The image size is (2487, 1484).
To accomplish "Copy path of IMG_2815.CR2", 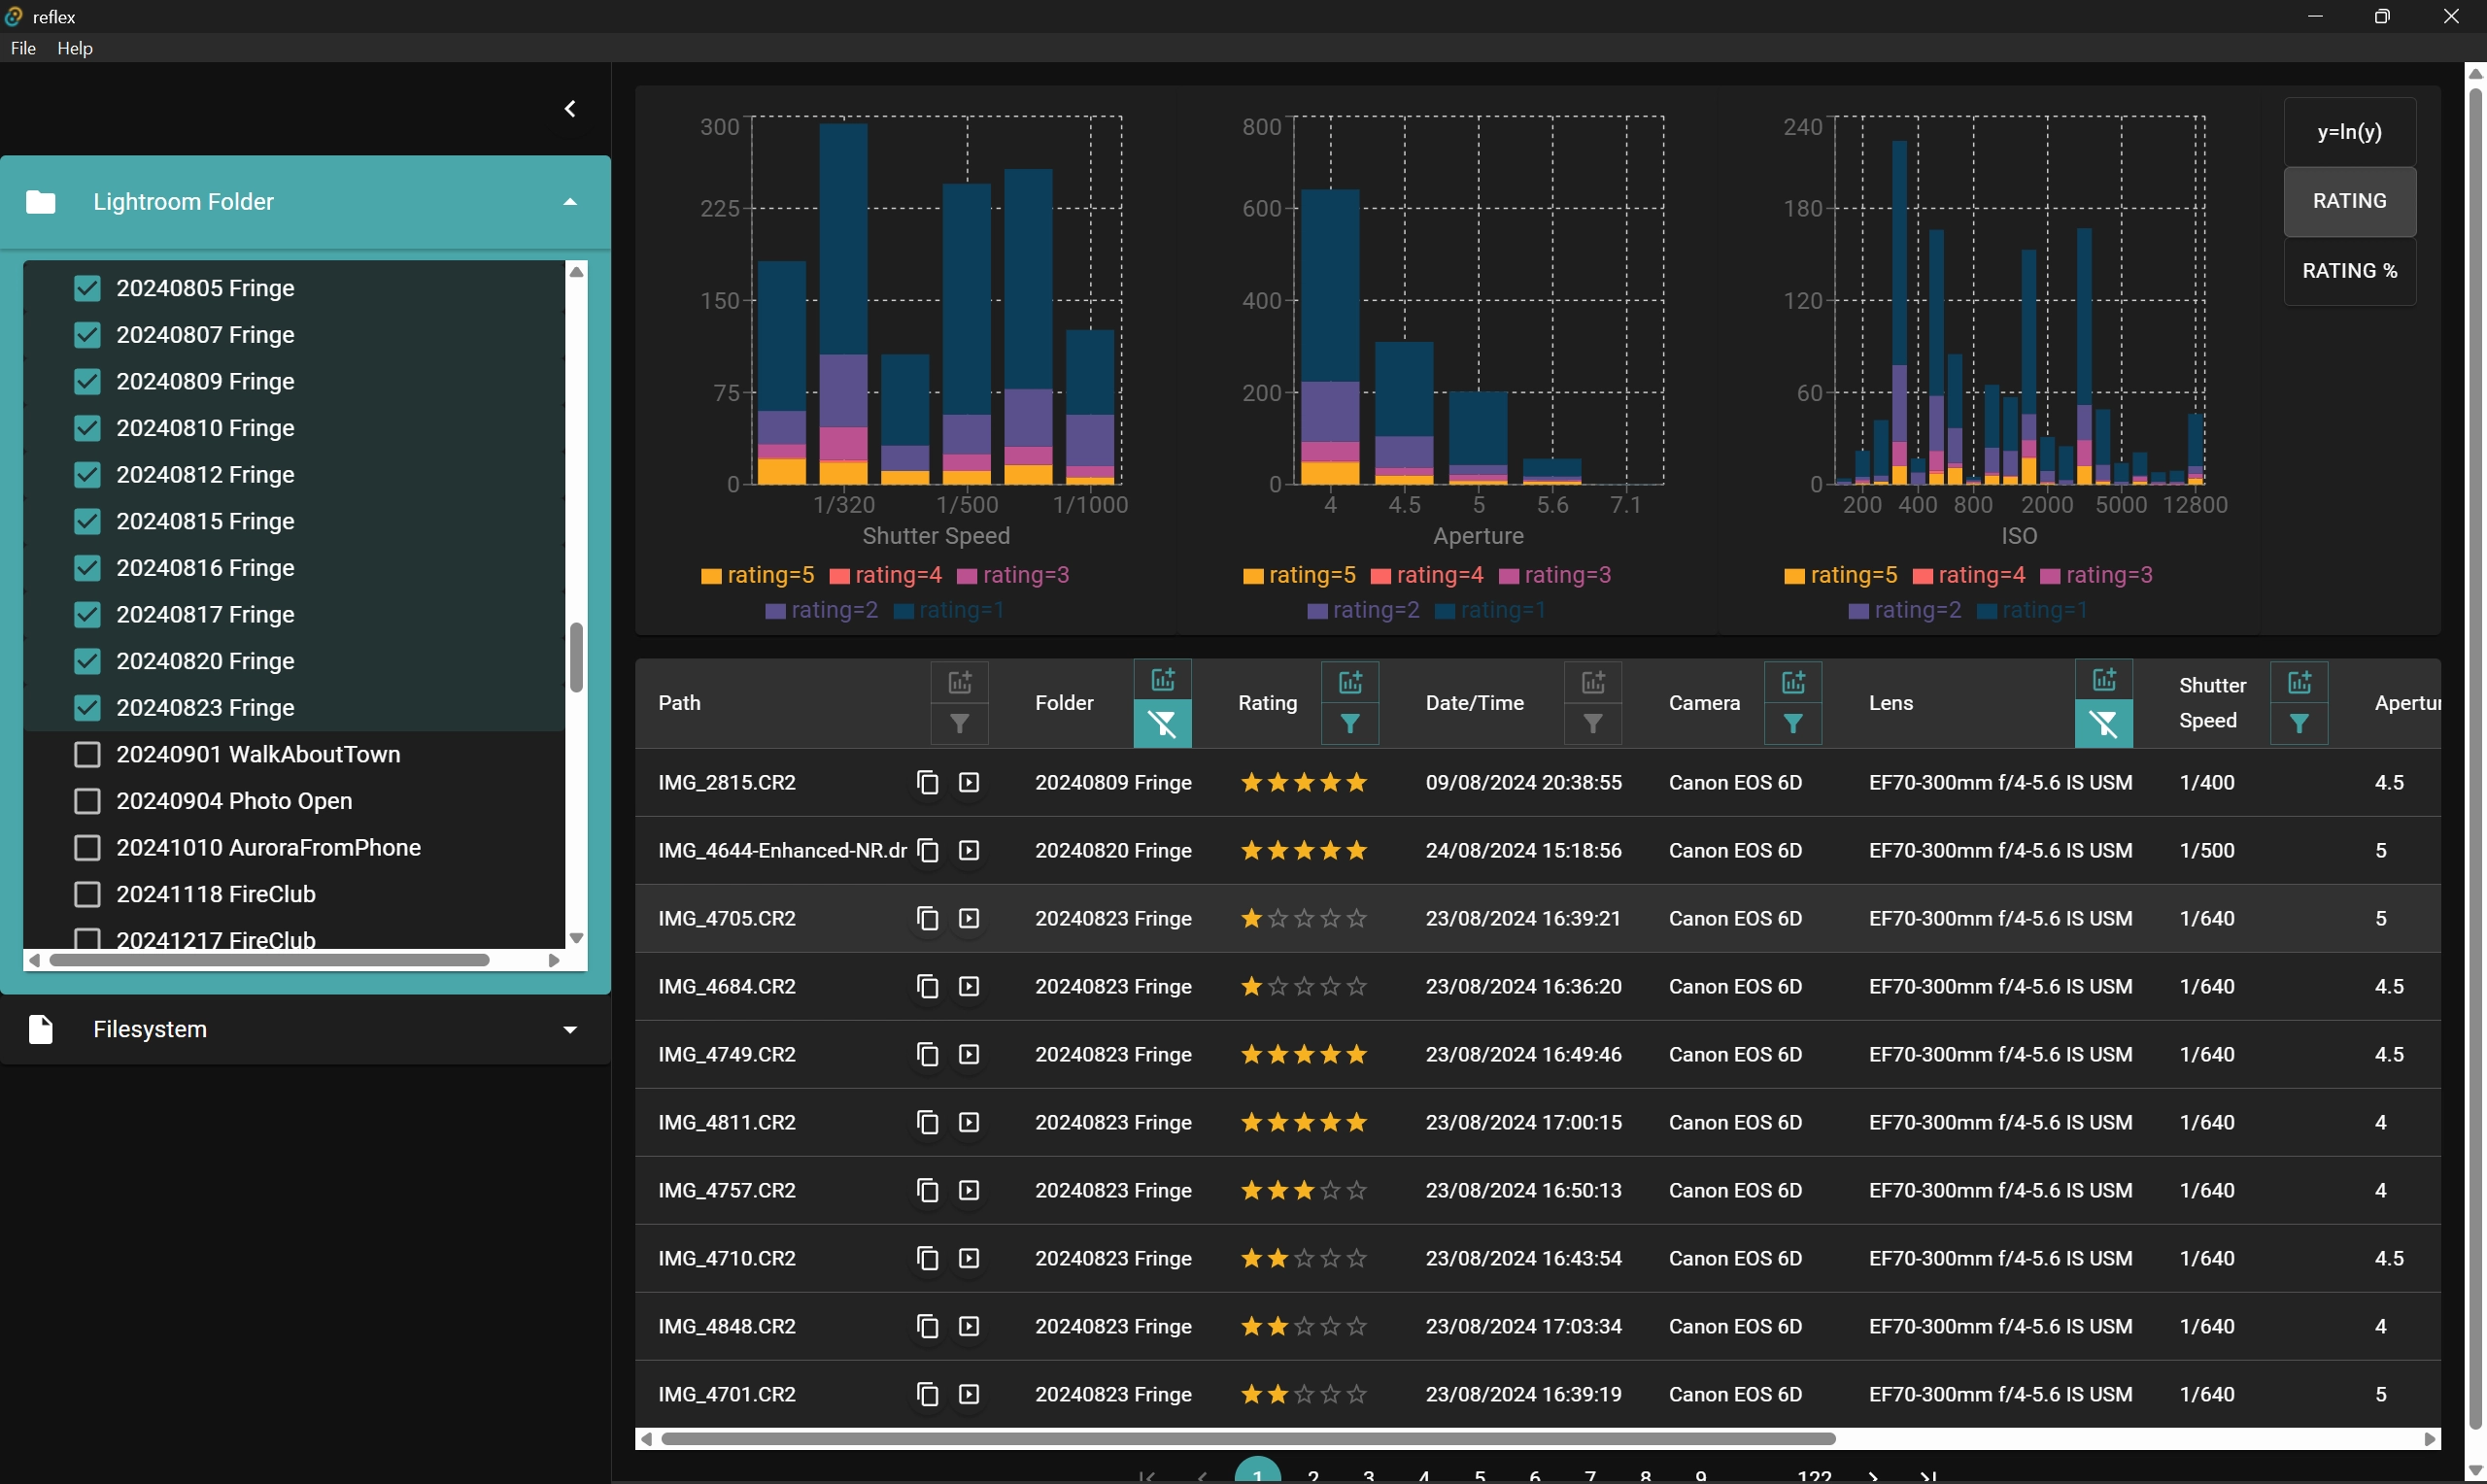I will [x=927, y=783].
